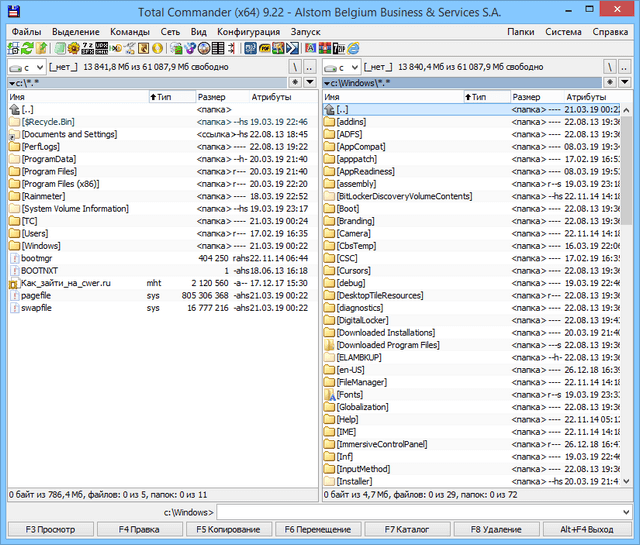Open Internet Explorer from the toolbar
The width and height of the screenshot is (640, 545).
[x=353, y=48]
